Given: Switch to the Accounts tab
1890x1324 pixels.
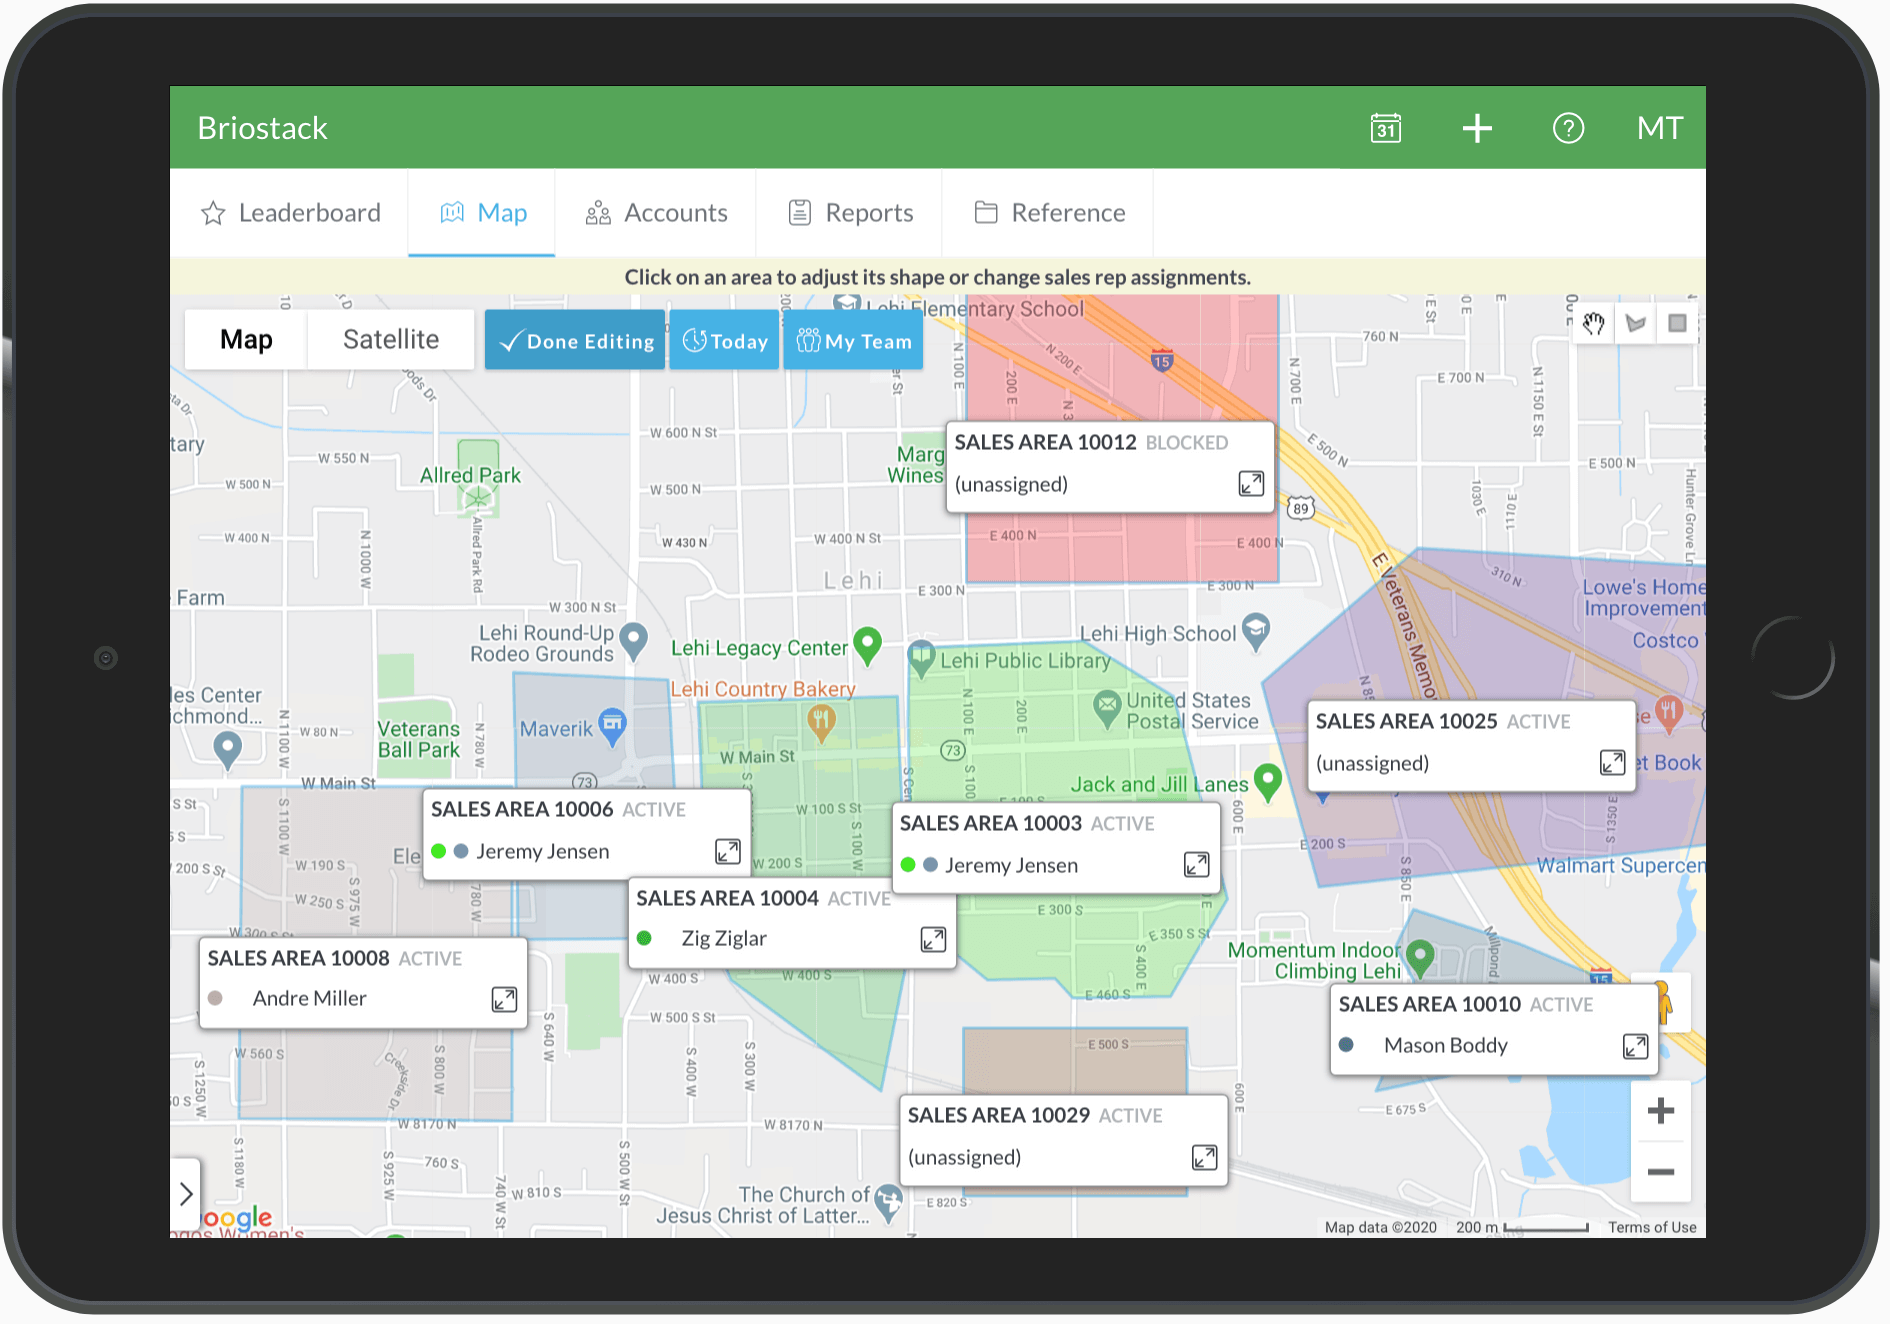Looking at the screenshot, I should 656,213.
